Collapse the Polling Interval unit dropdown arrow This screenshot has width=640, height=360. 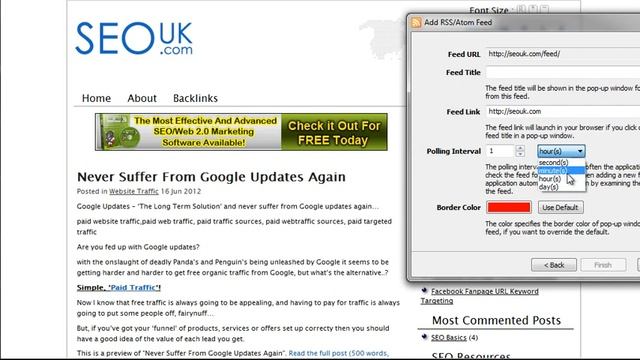click(x=580, y=151)
